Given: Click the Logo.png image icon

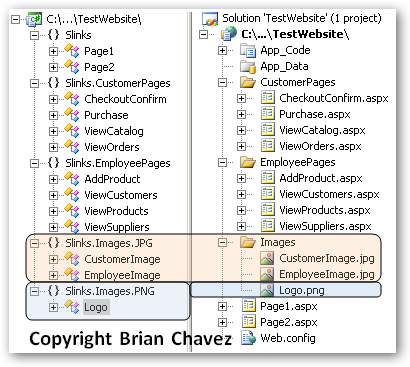Looking at the screenshot, I should click(267, 290).
